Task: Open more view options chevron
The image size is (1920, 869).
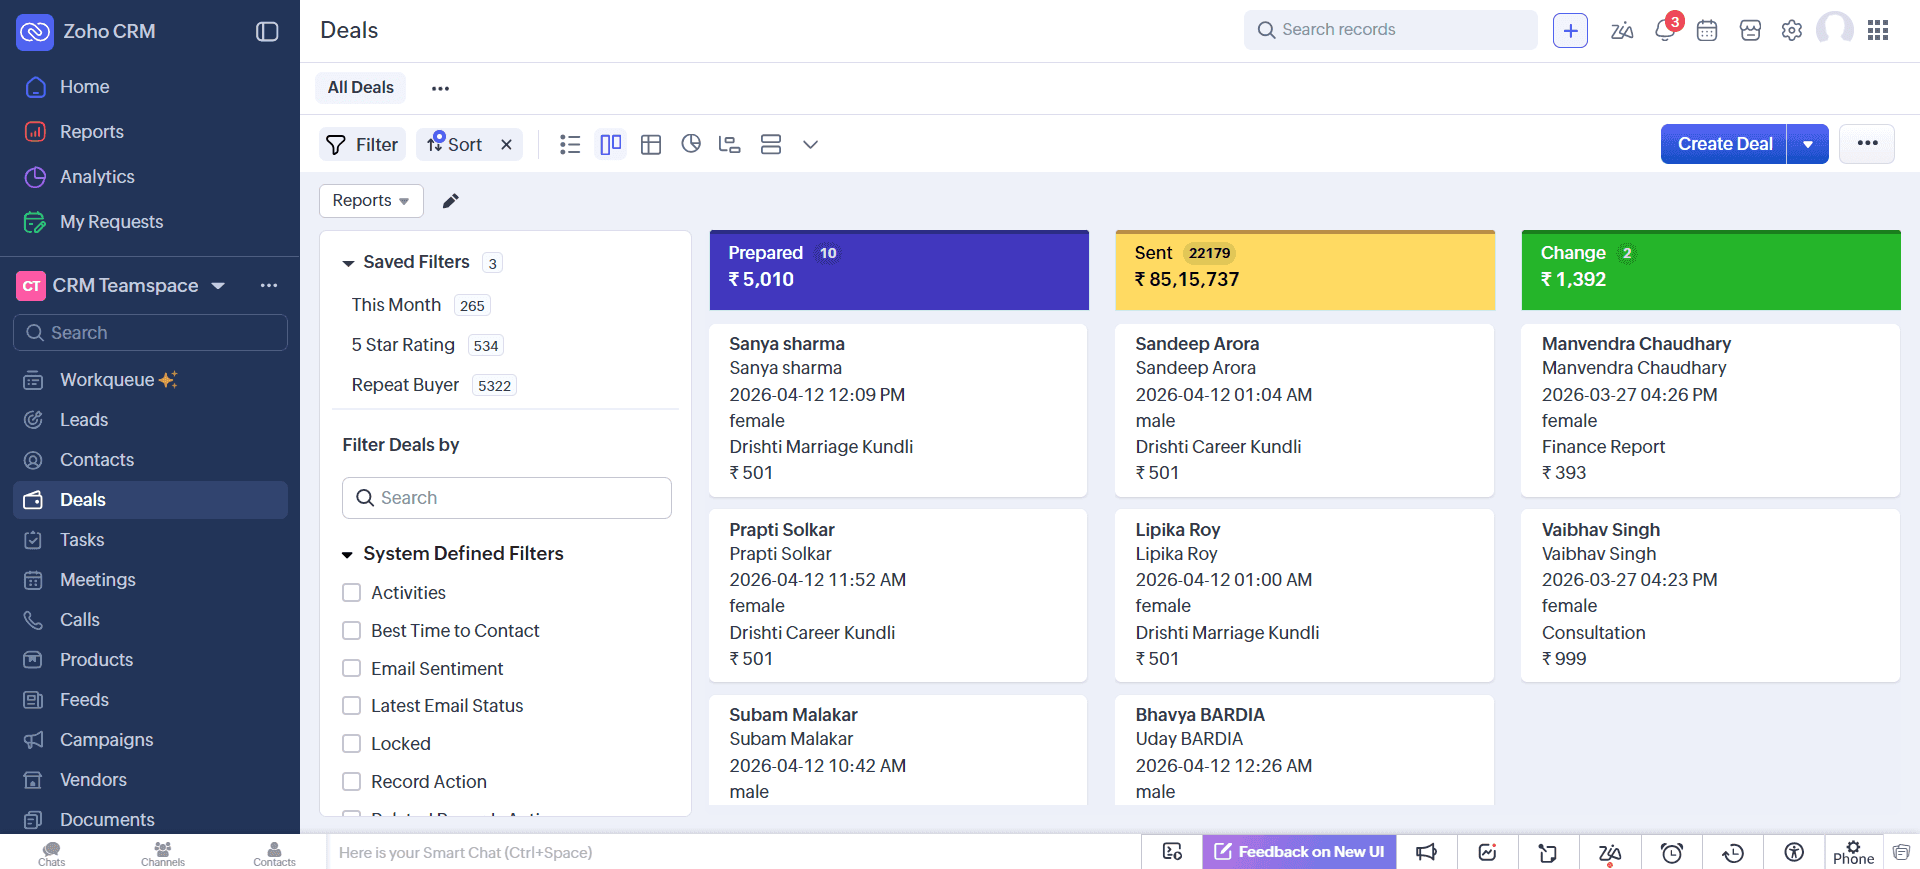Action: point(811,145)
